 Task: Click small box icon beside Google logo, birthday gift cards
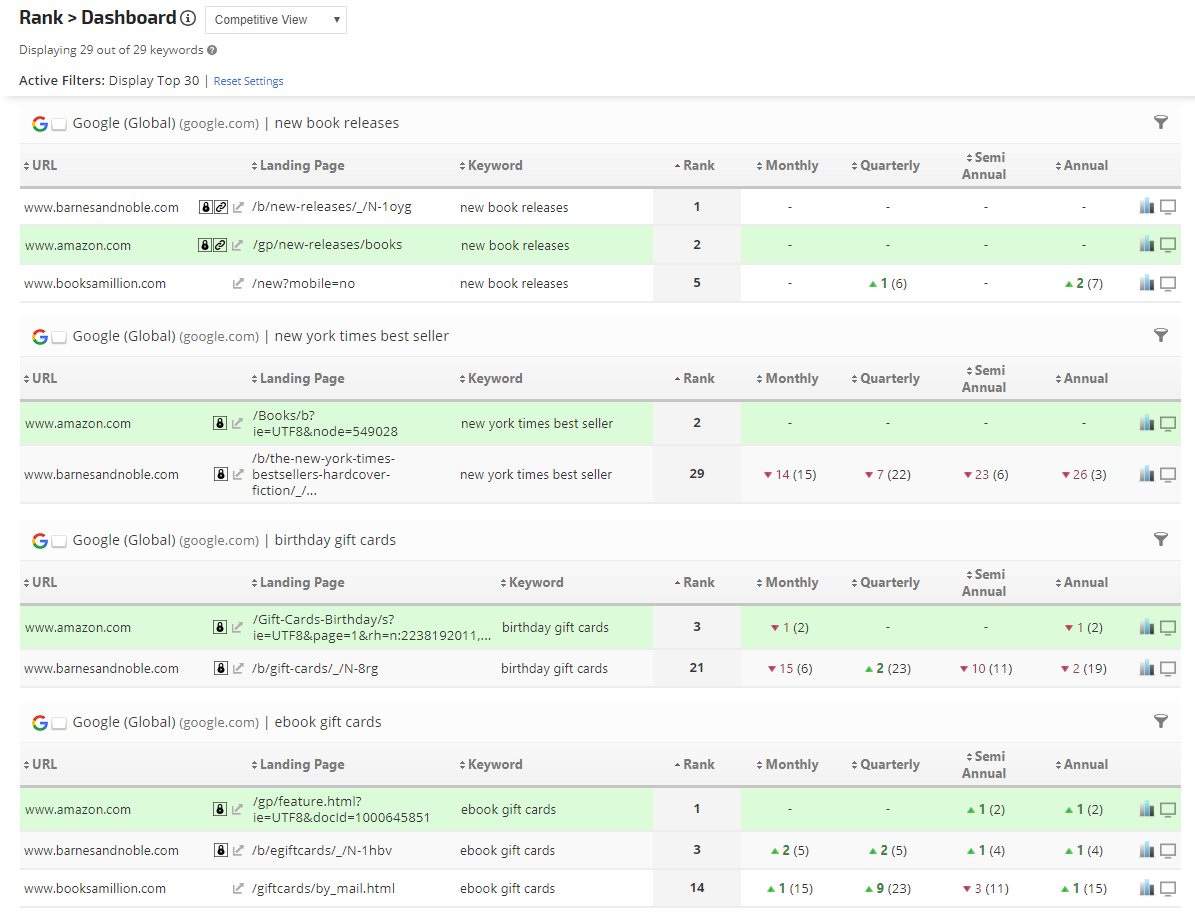(x=59, y=541)
